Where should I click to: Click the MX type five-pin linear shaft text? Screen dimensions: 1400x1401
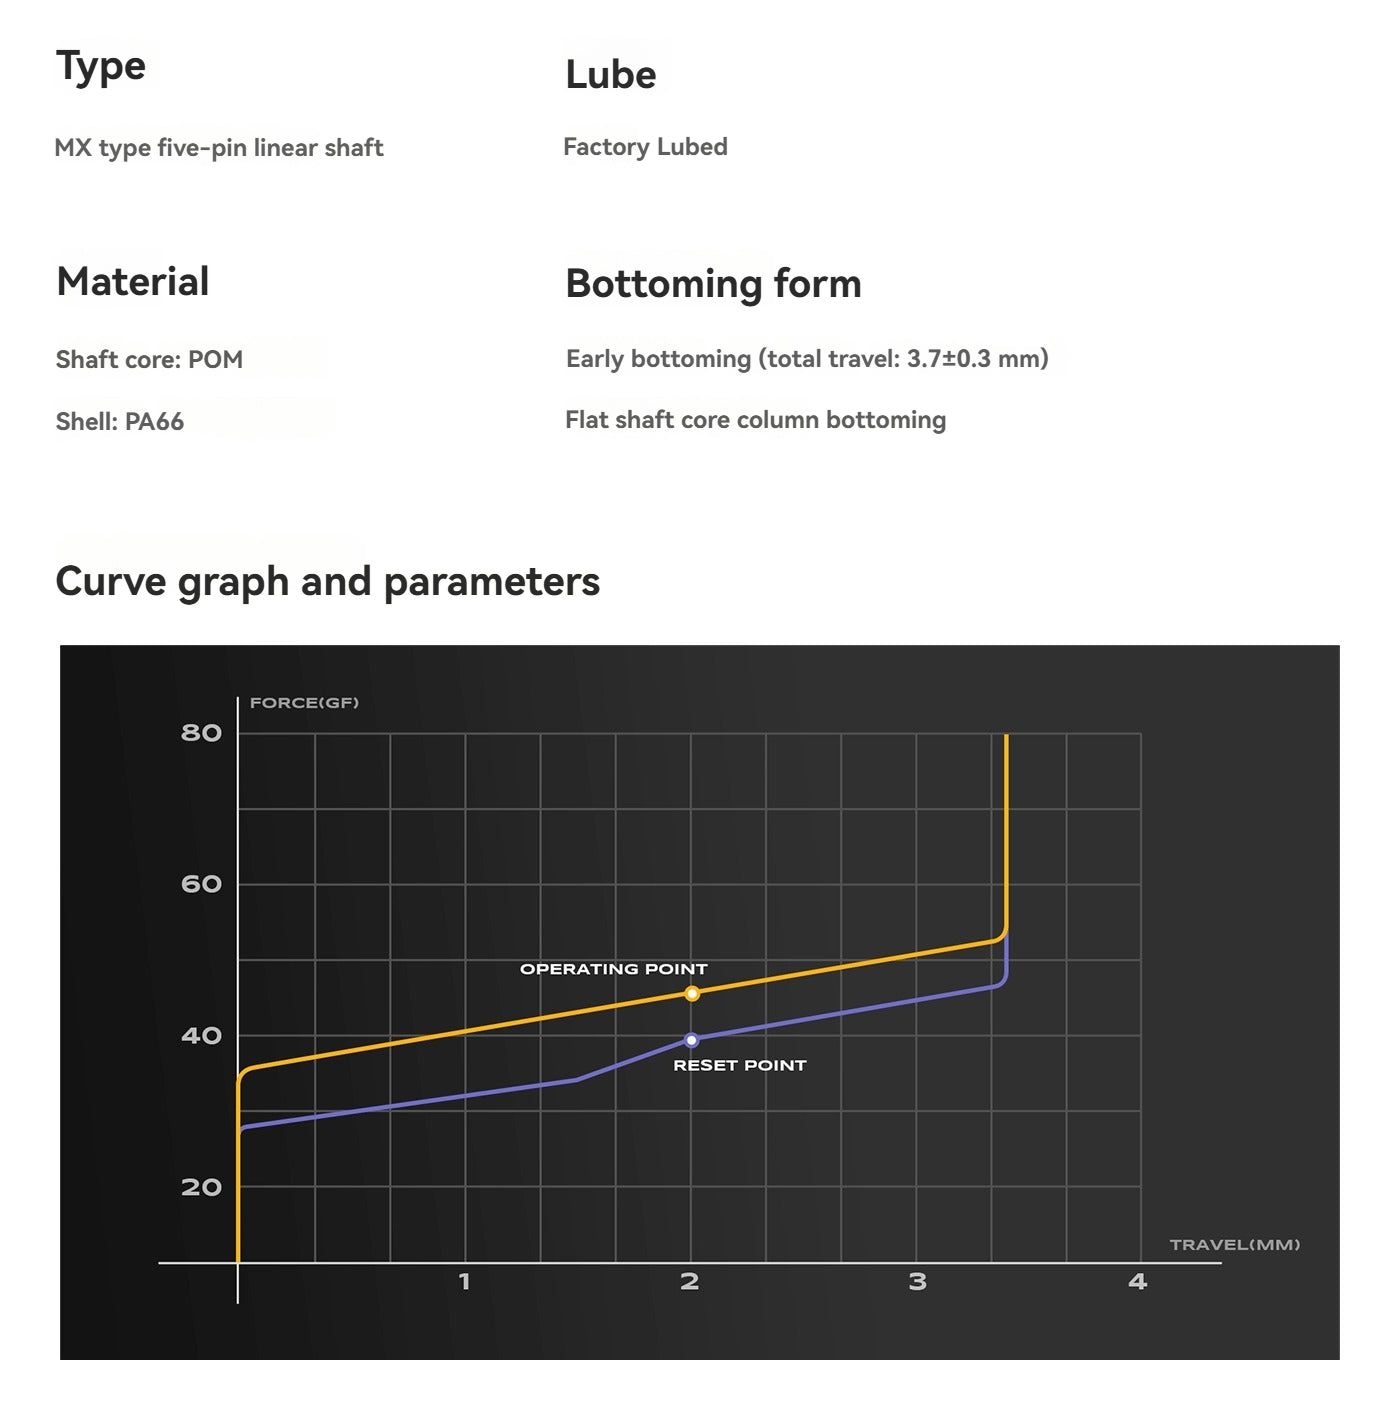219,148
